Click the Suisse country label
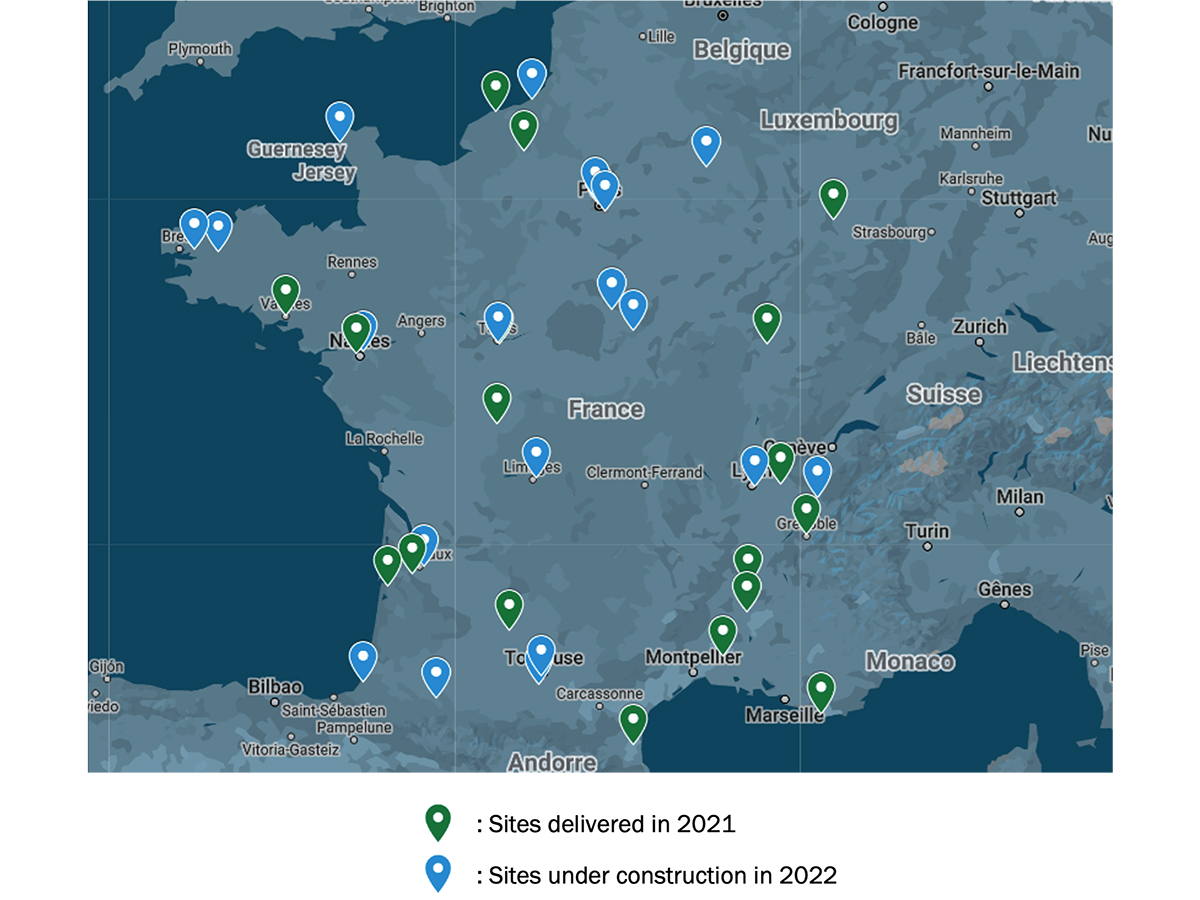1200x900 pixels. click(944, 394)
